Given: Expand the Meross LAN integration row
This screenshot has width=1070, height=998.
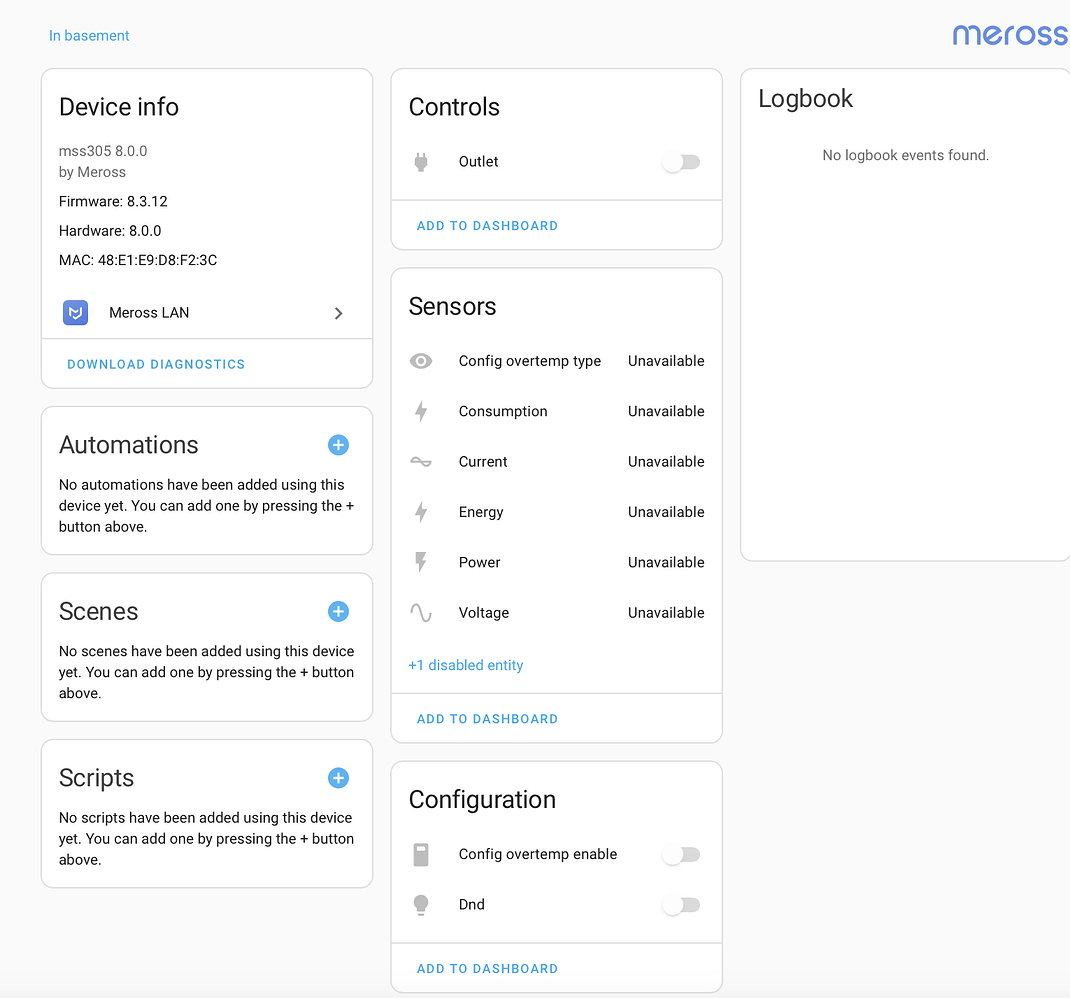Looking at the screenshot, I should (x=338, y=312).
